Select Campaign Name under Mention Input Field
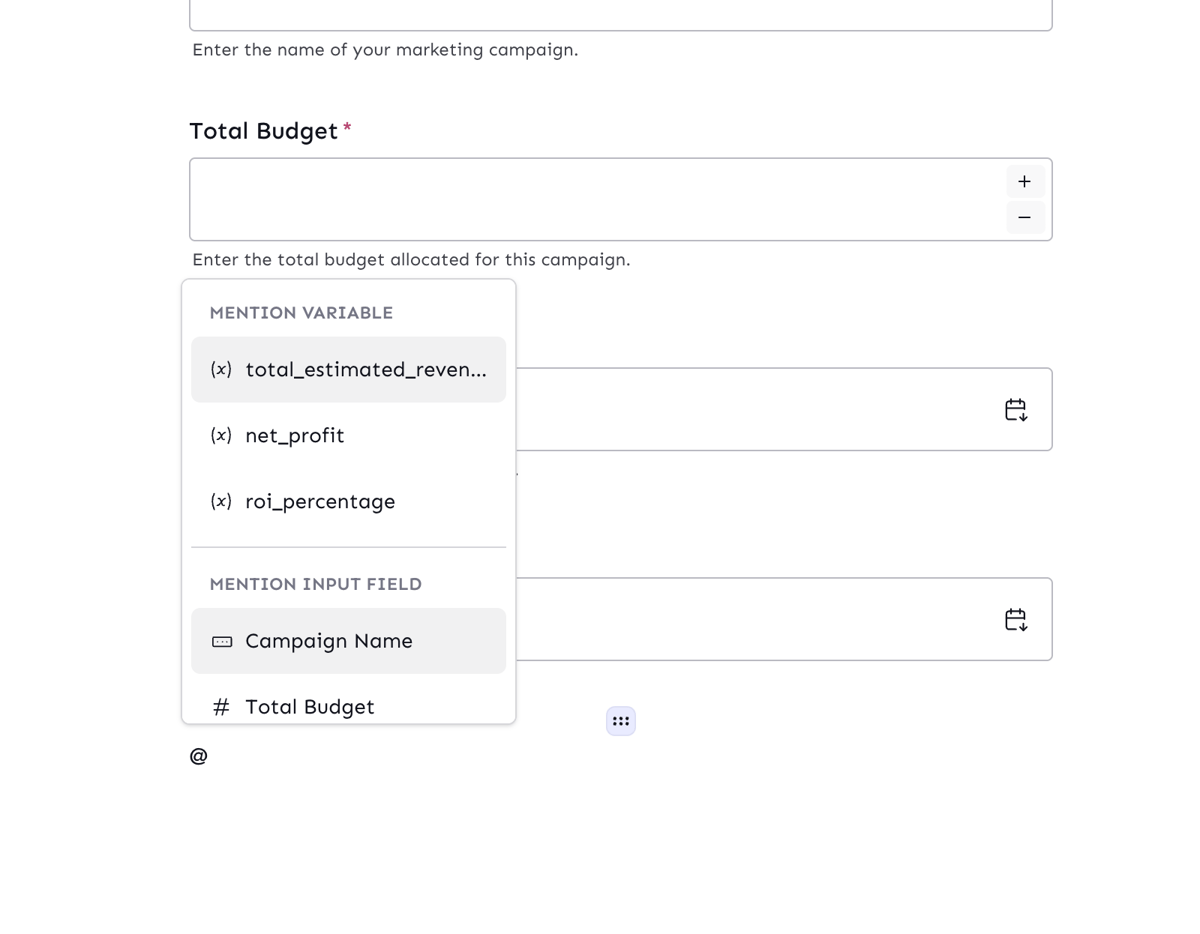The width and height of the screenshot is (1200, 934). pyautogui.click(x=329, y=641)
